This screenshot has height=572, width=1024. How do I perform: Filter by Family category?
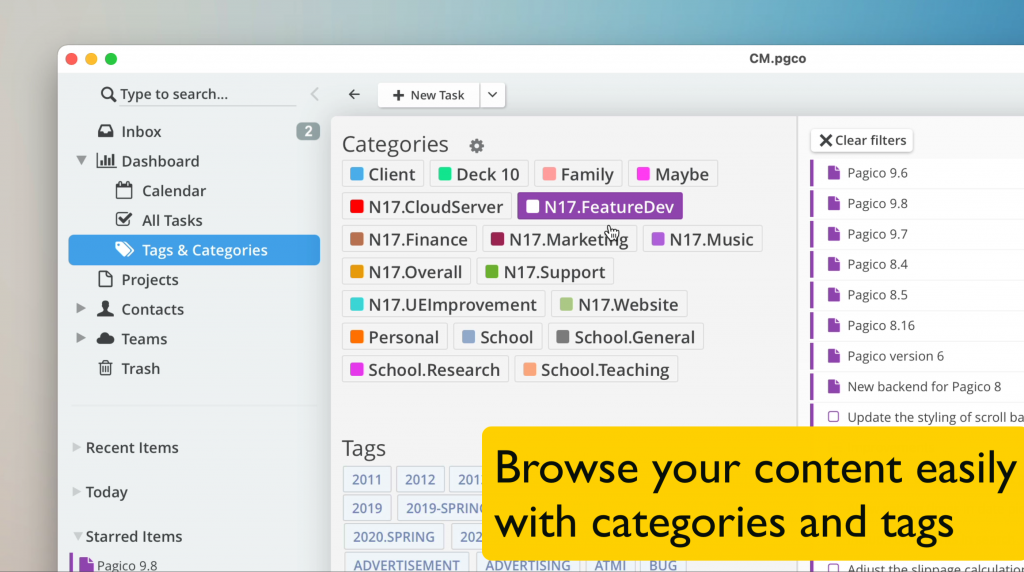[x=578, y=174]
